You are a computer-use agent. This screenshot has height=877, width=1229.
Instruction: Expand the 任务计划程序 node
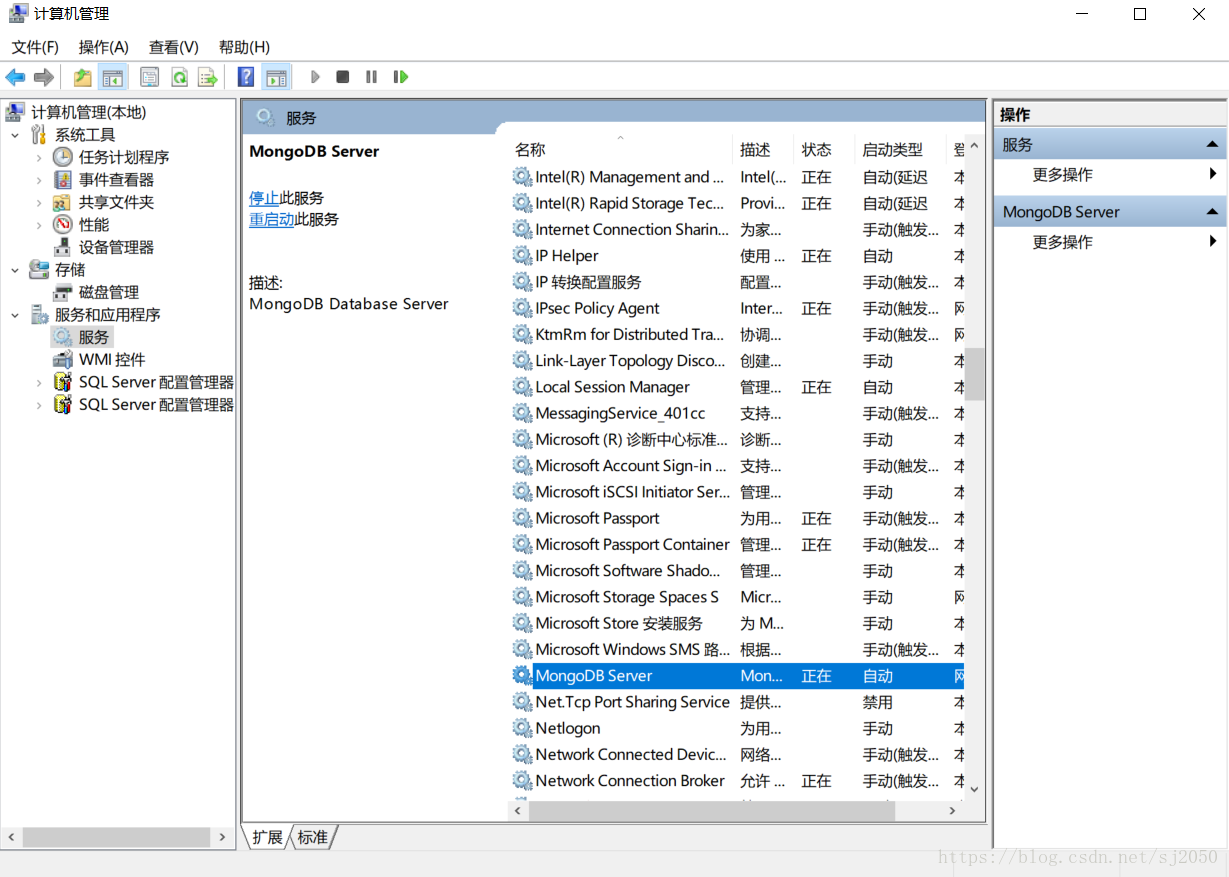click(39, 157)
